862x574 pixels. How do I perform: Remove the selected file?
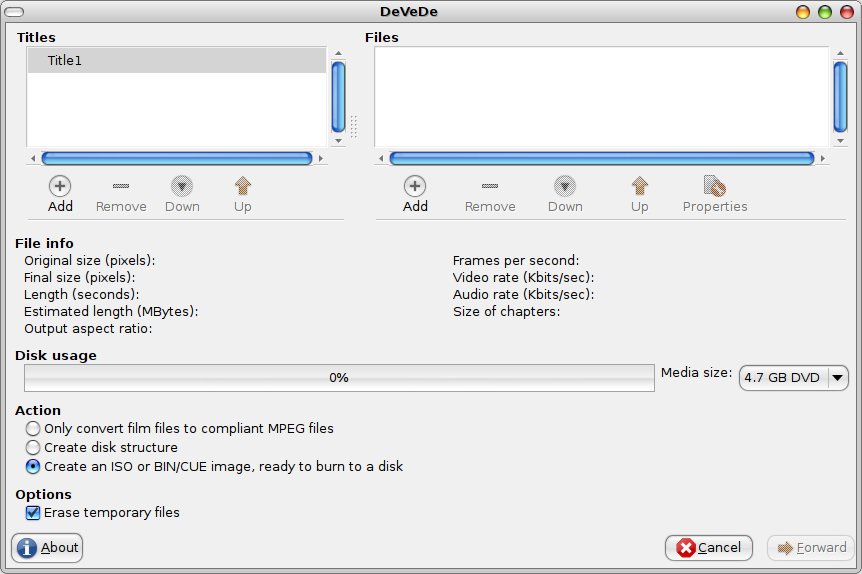[490, 195]
